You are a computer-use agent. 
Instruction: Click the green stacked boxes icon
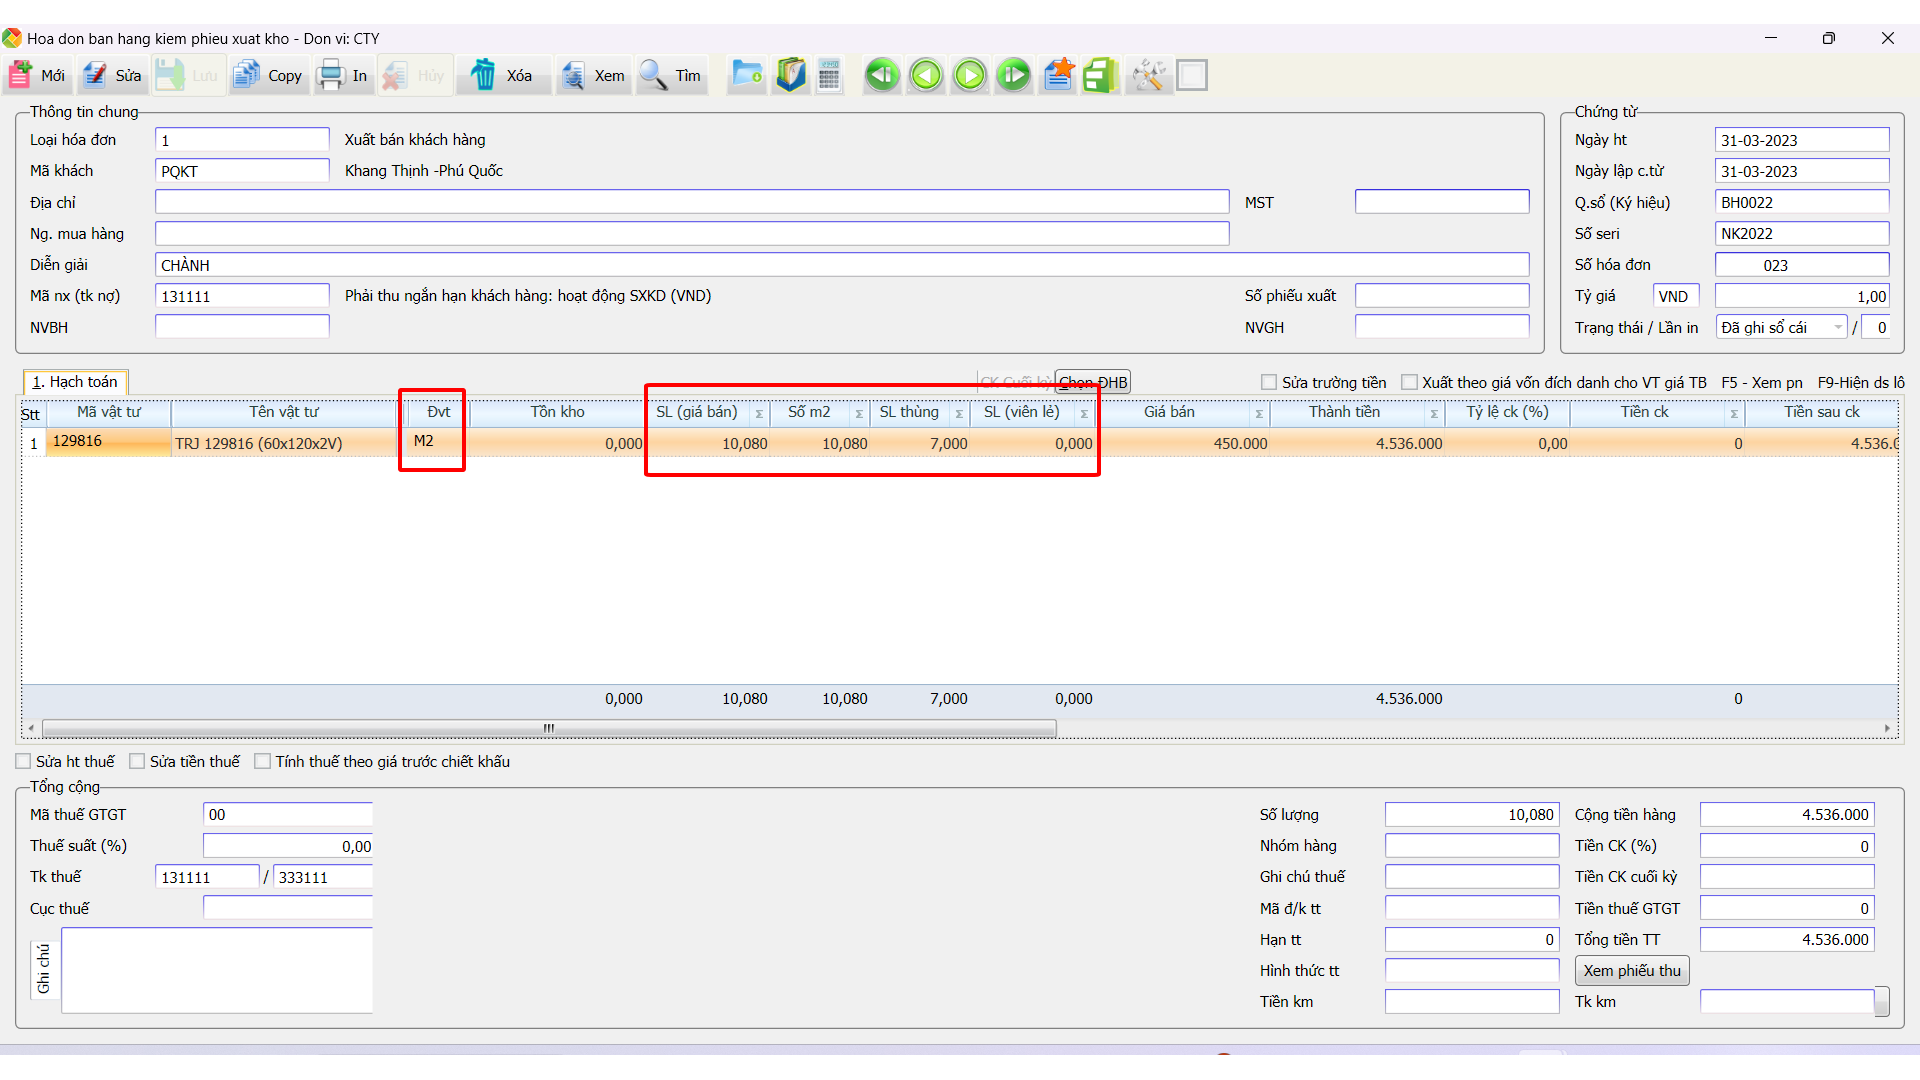tap(1101, 75)
